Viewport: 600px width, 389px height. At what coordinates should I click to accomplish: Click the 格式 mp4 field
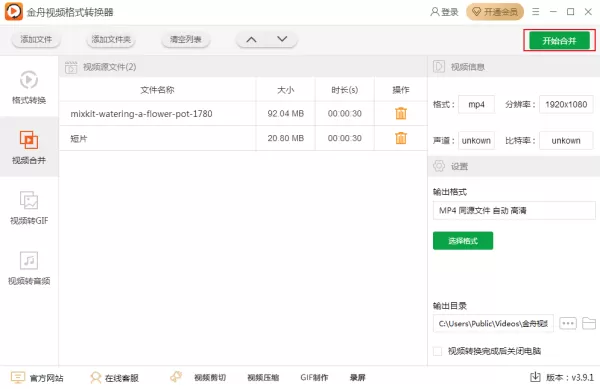[476, 104]
